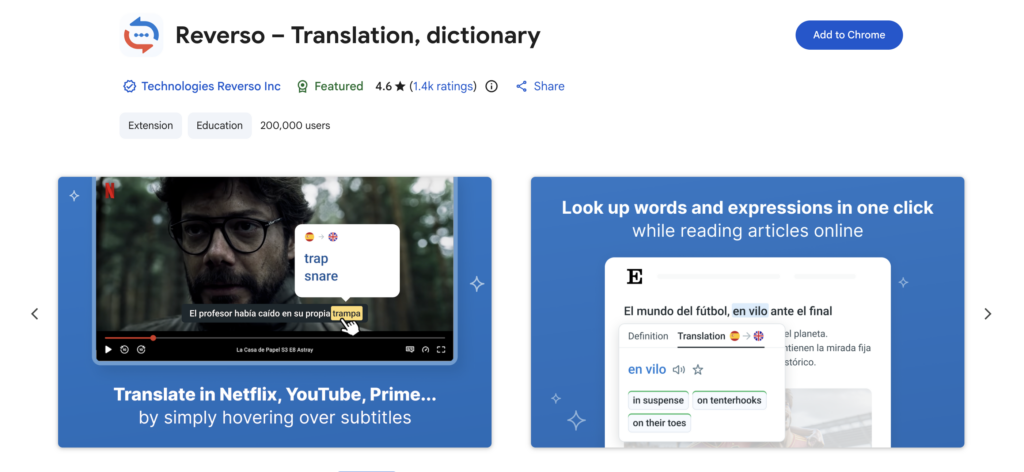Click the star favorite icon next to en vilo

(x=697, y=370)
